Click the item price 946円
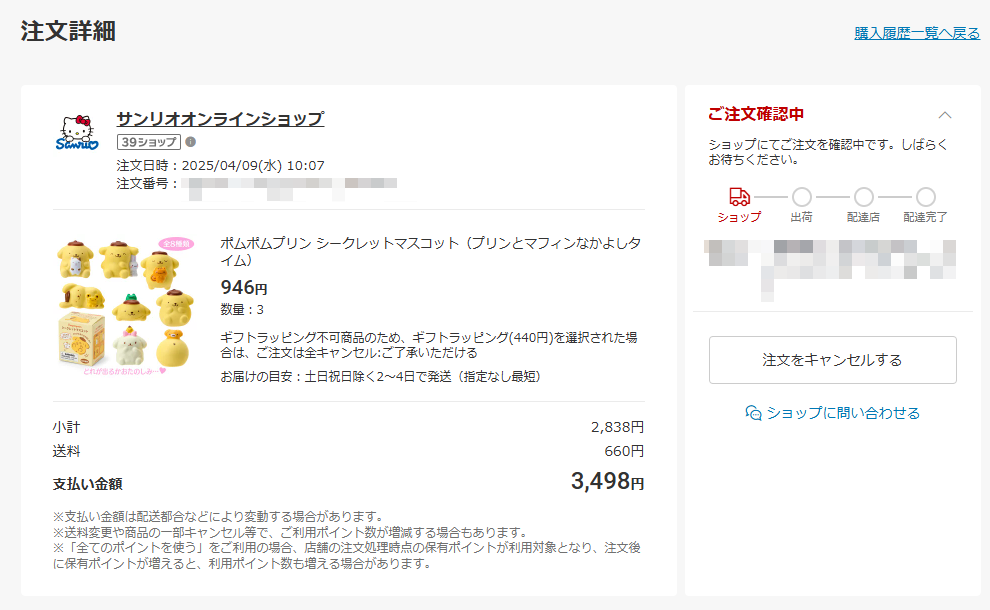Screen dimensions: 990x610 pyautogui.click(x=244, y=288)
